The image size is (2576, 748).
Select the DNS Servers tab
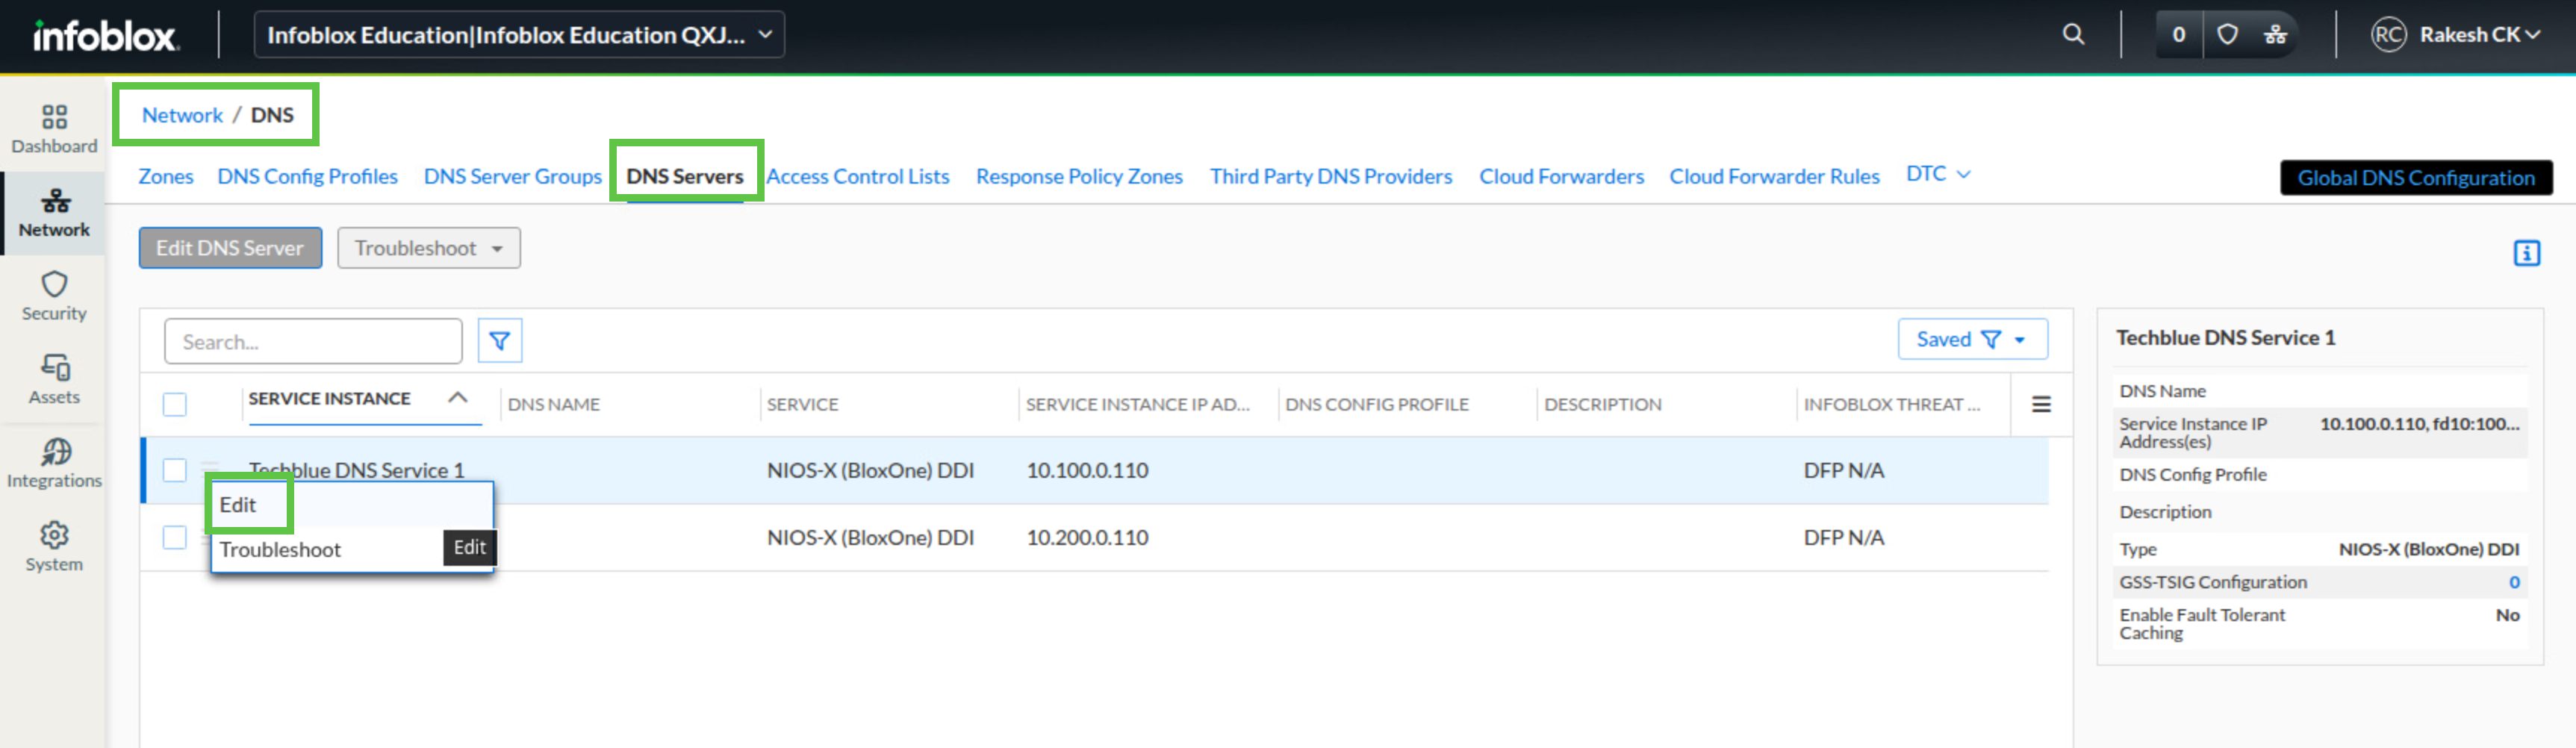point(685,176)
